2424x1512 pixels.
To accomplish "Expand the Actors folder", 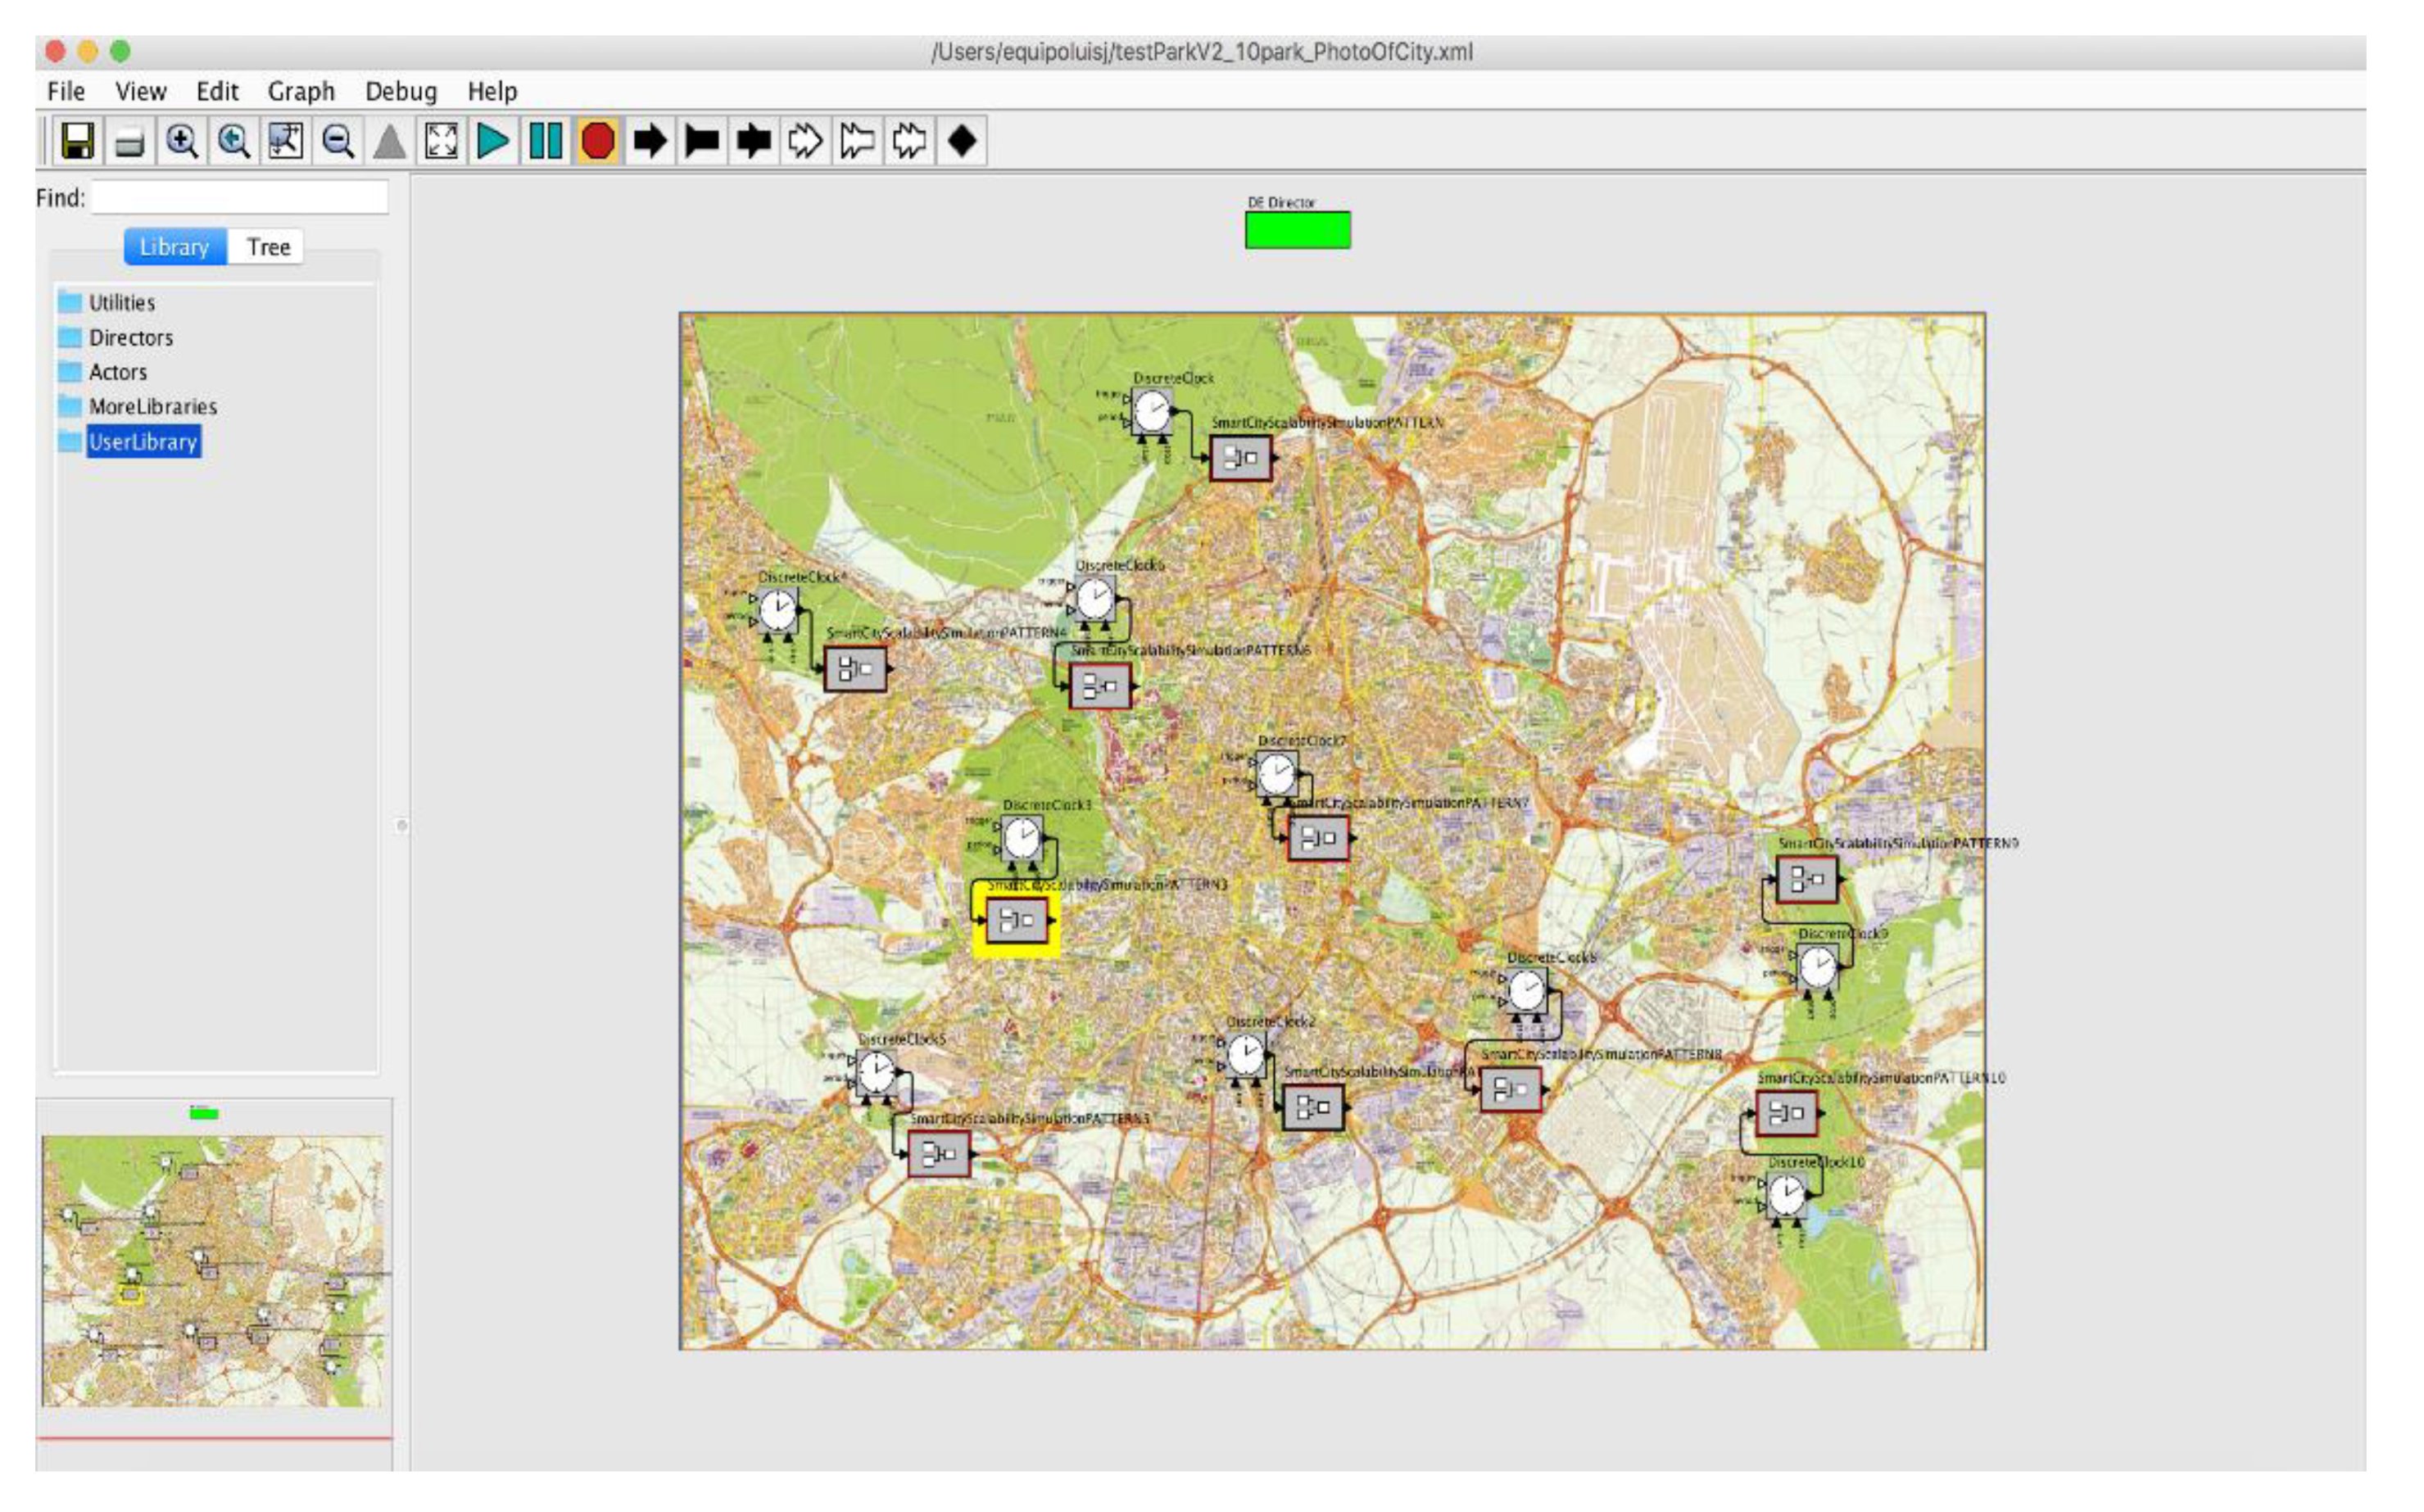I will (117, 372).
